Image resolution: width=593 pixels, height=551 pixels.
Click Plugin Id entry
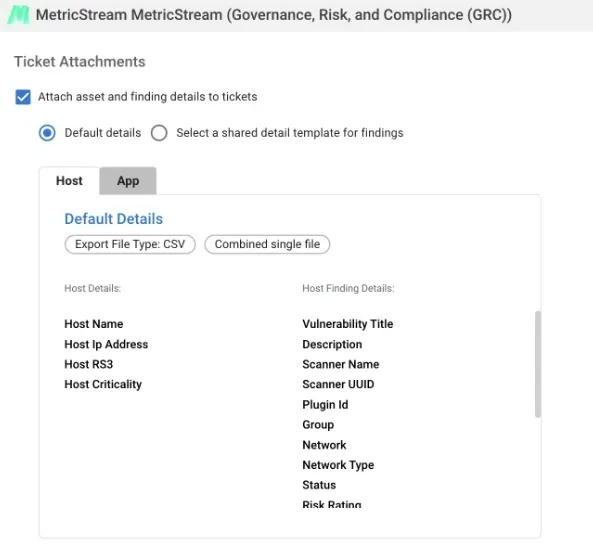click(325, 405)
